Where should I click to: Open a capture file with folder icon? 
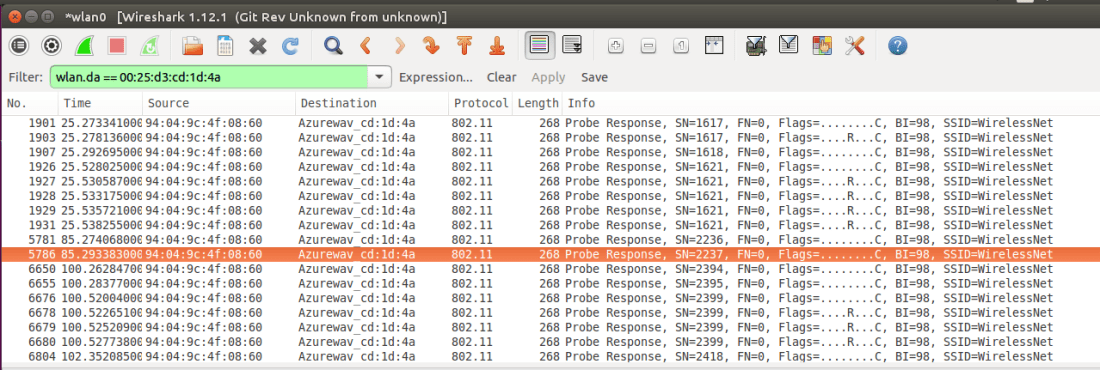point(192,46)
